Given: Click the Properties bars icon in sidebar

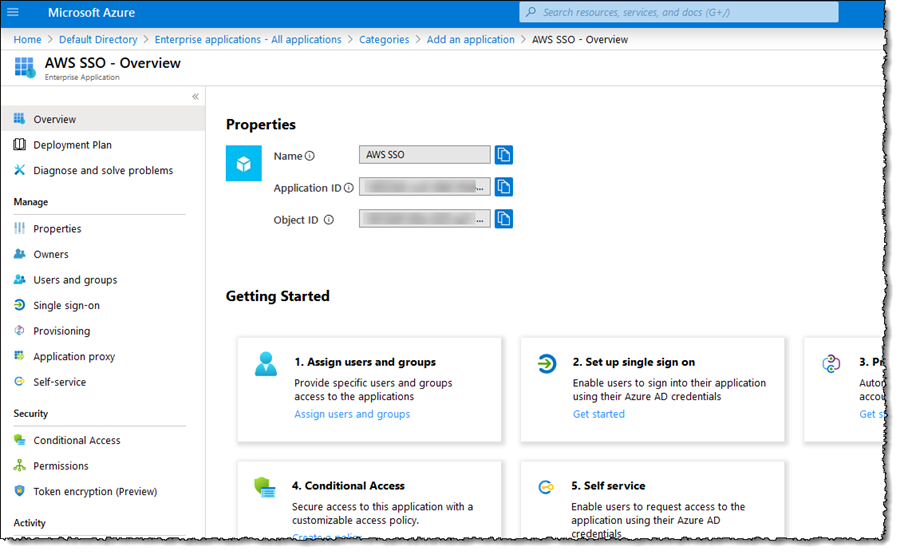Looking at the screenshot, I should click(x=20, y=228).
